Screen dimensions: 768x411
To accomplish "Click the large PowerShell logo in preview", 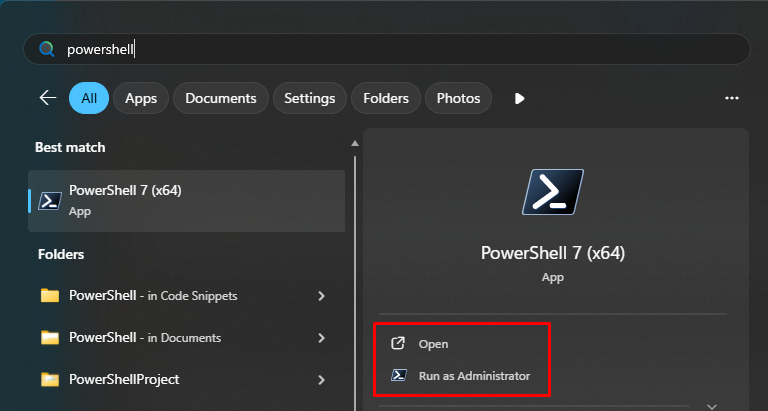I will (553, 192).
